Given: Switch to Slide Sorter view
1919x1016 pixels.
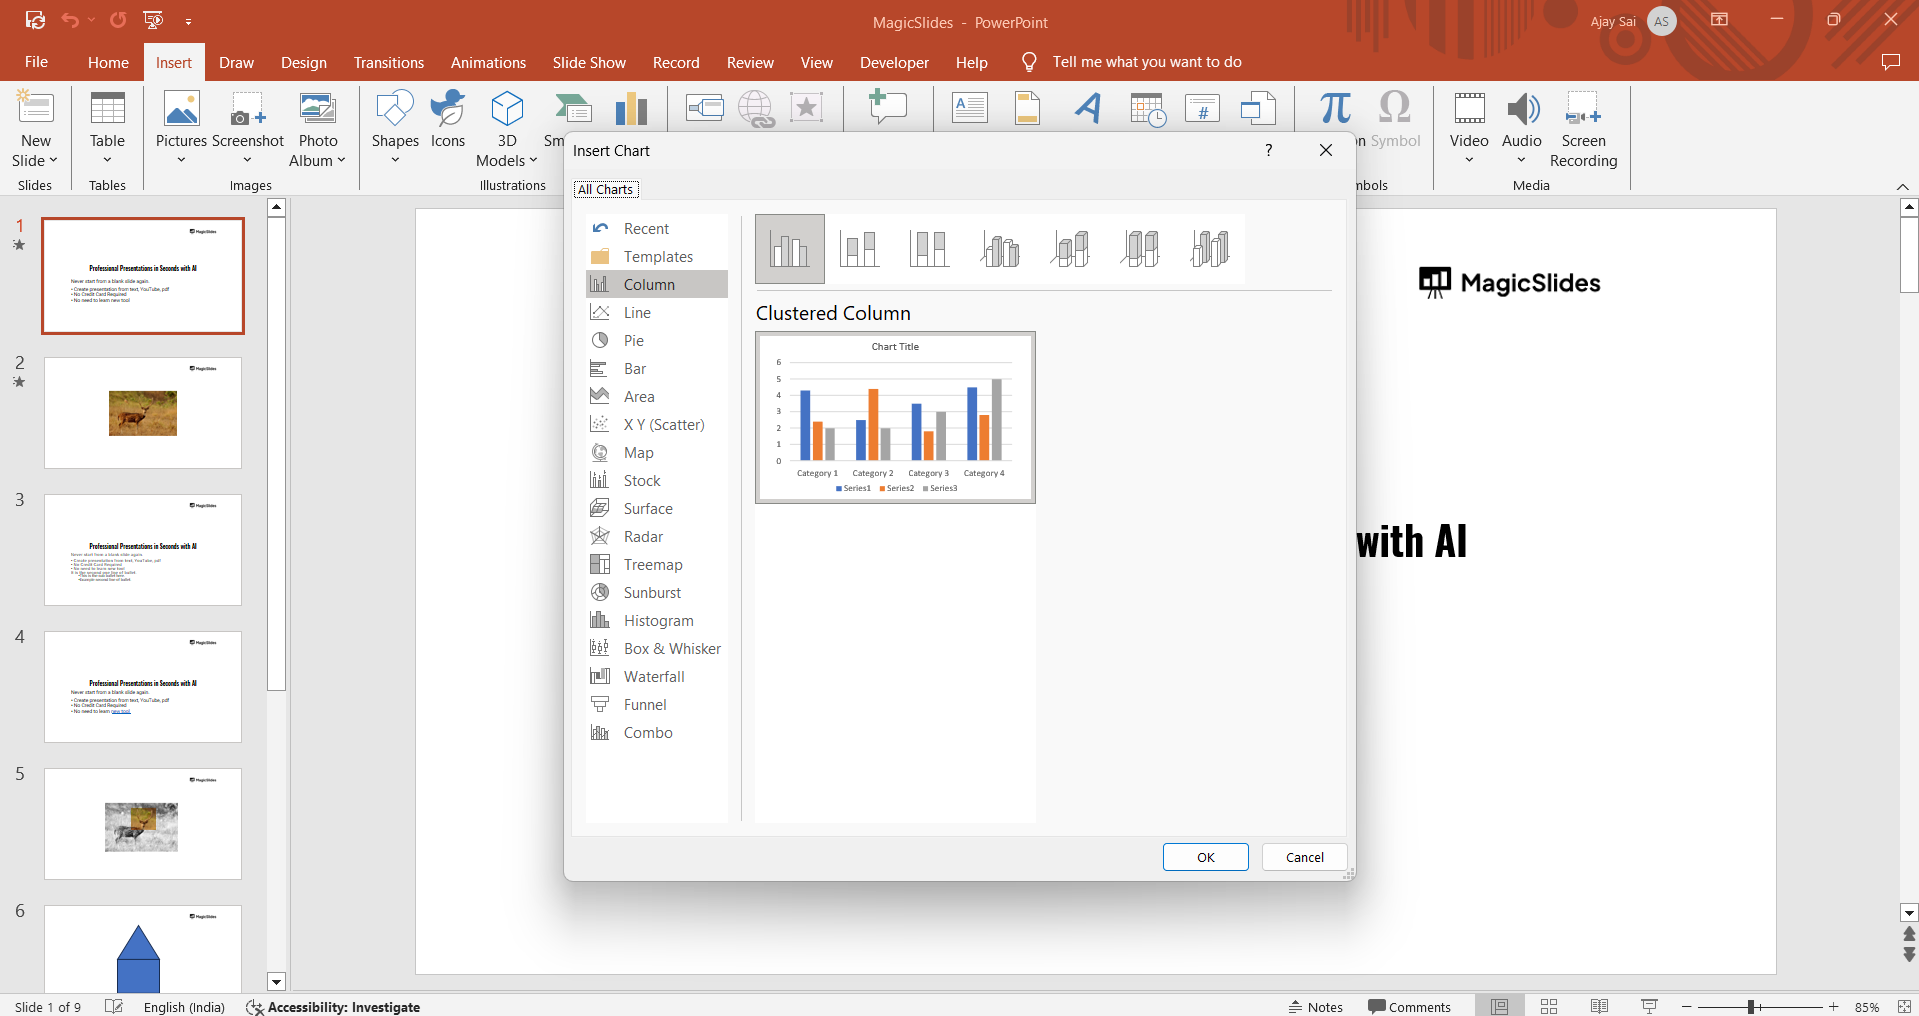Looking at the screenshot, I should pyautogui.click(x=1549, y=1006).
